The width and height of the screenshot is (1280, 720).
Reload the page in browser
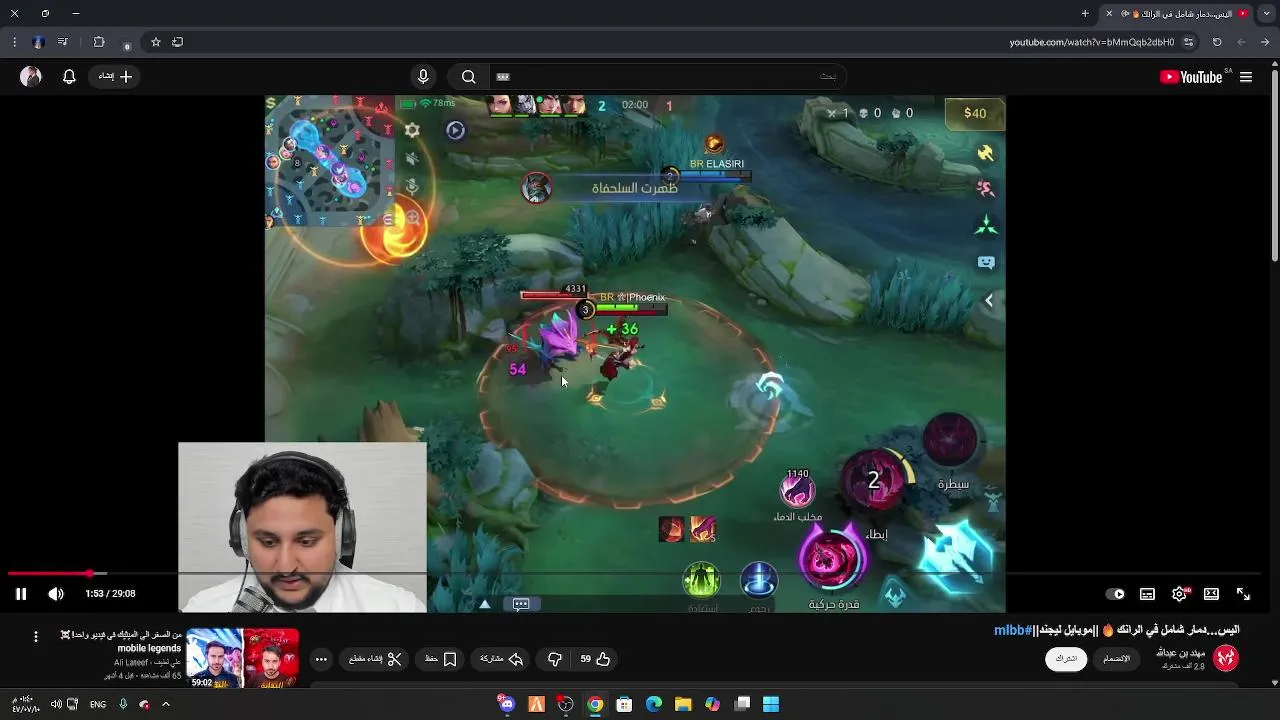pyautogui.click(x=1217, y=42)
